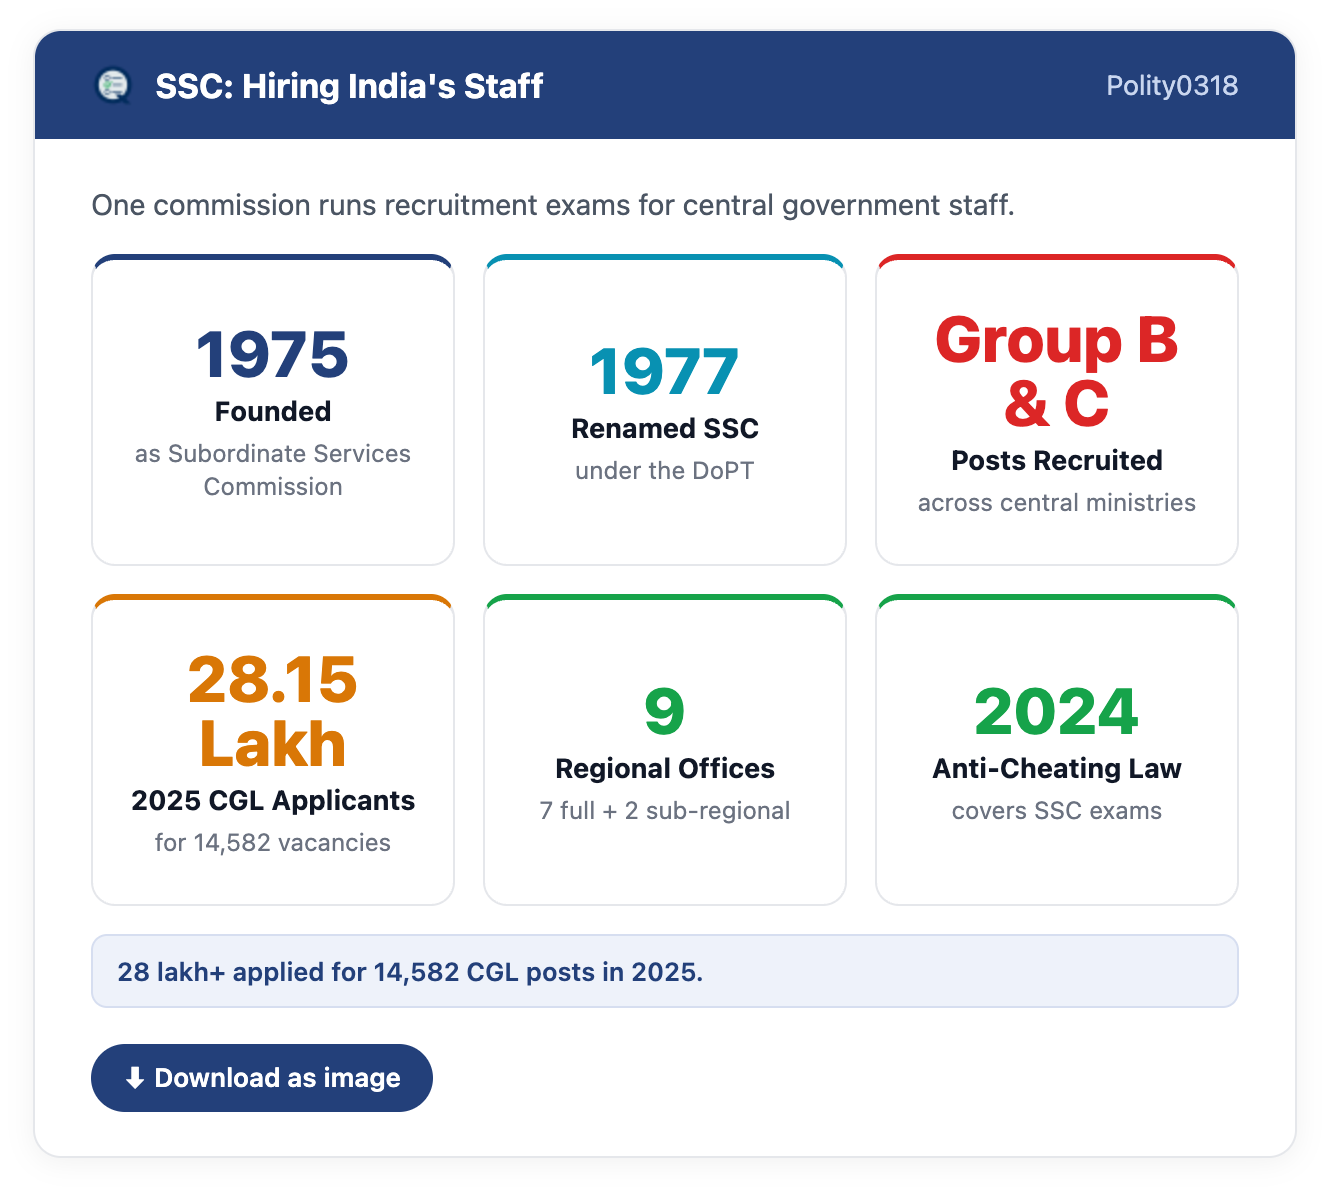Click the SSC: Hiring India's Staff title
The image size is (1330, 1195).
pos(349,86)
